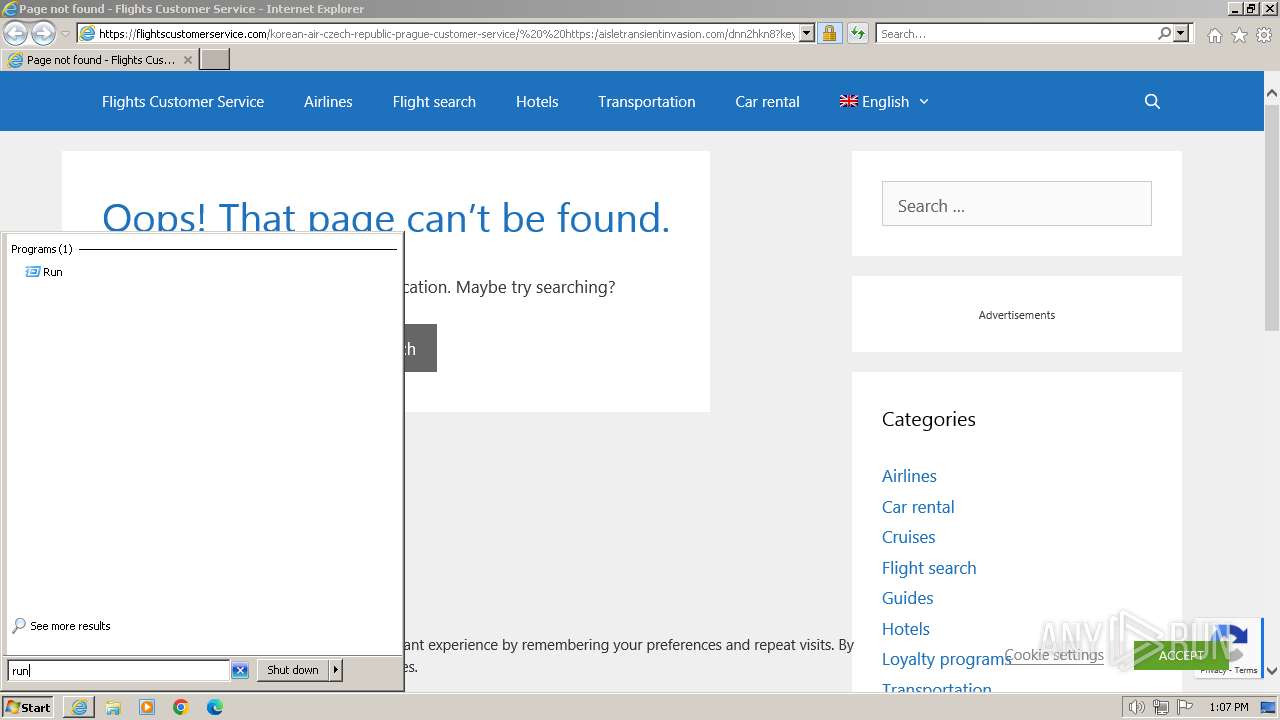This screenshot has width=1280, height=720.
Task: Click See more results link
Action: point(61,626)
